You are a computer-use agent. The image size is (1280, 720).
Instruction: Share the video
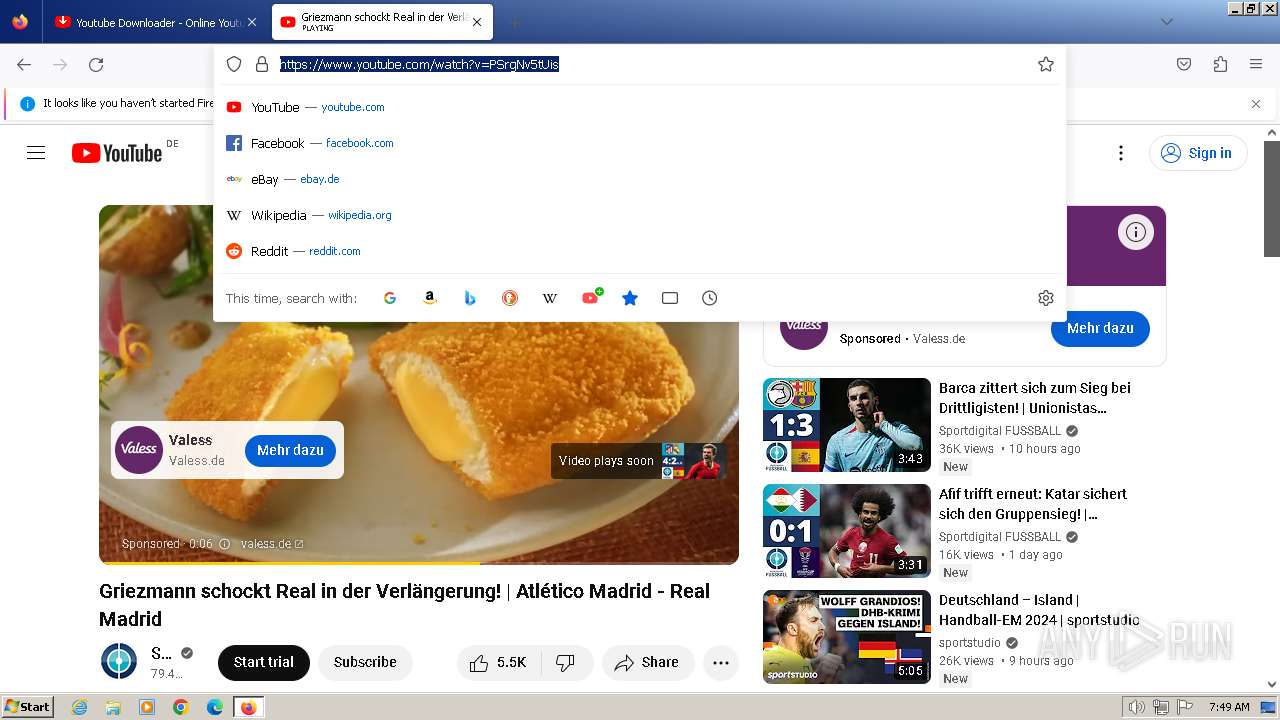tap(648, 662)
